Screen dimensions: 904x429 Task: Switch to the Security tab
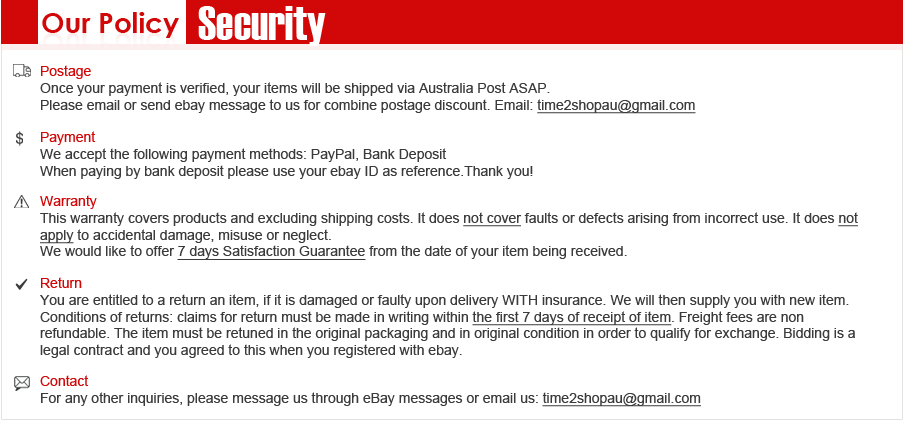tap(261, 24)
